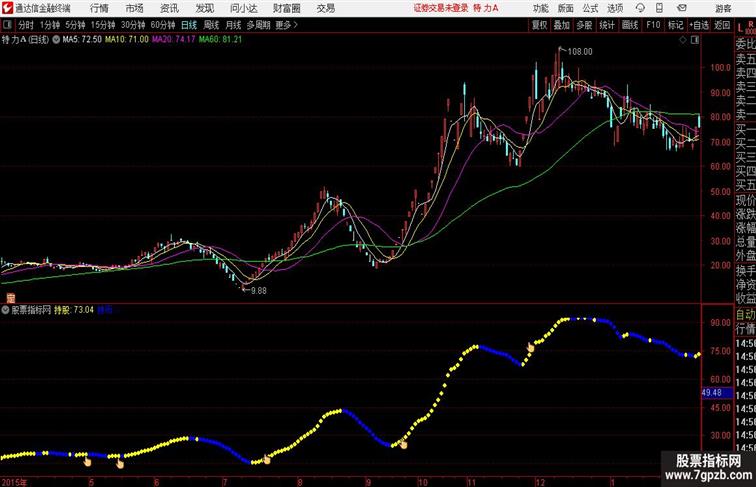Click the 复权 toolbar button
The image size is (756, 487).
coord(539,25)
